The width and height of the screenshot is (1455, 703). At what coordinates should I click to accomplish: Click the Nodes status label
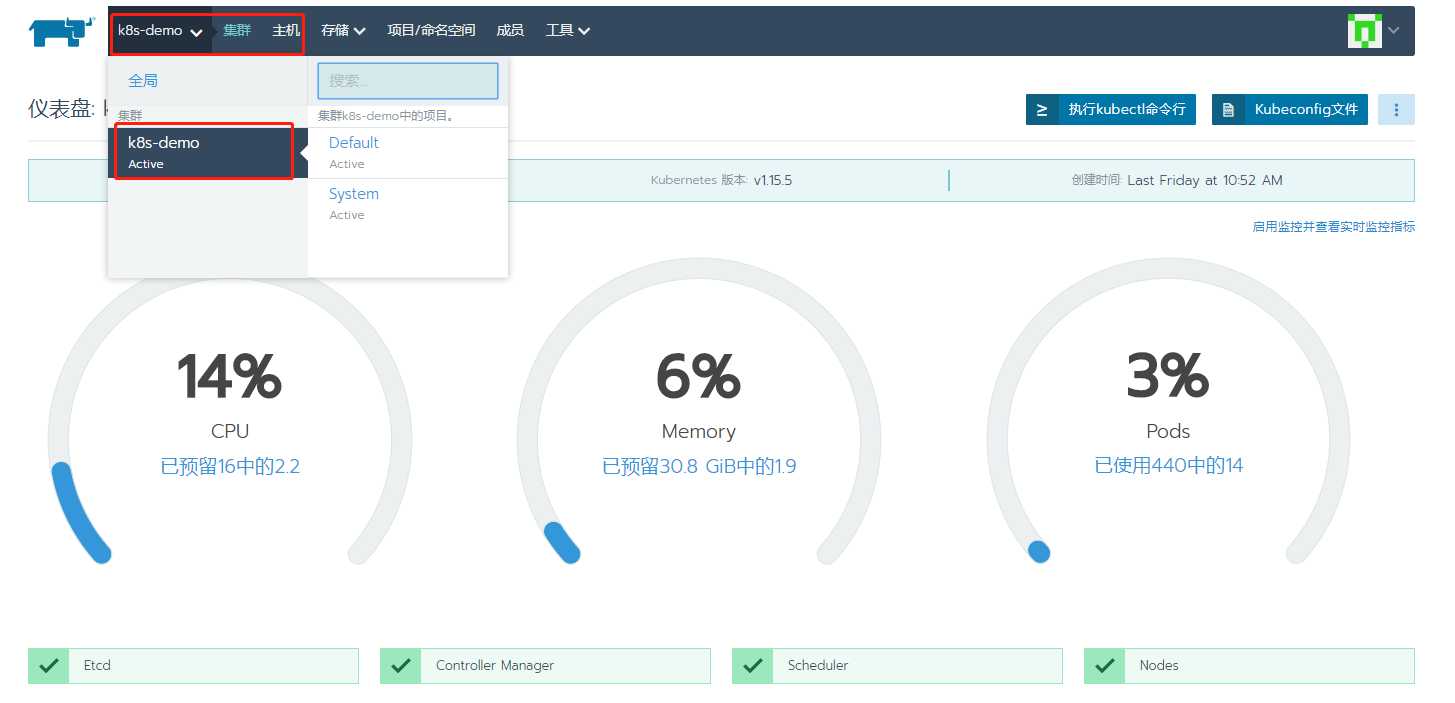(1159, 666)
